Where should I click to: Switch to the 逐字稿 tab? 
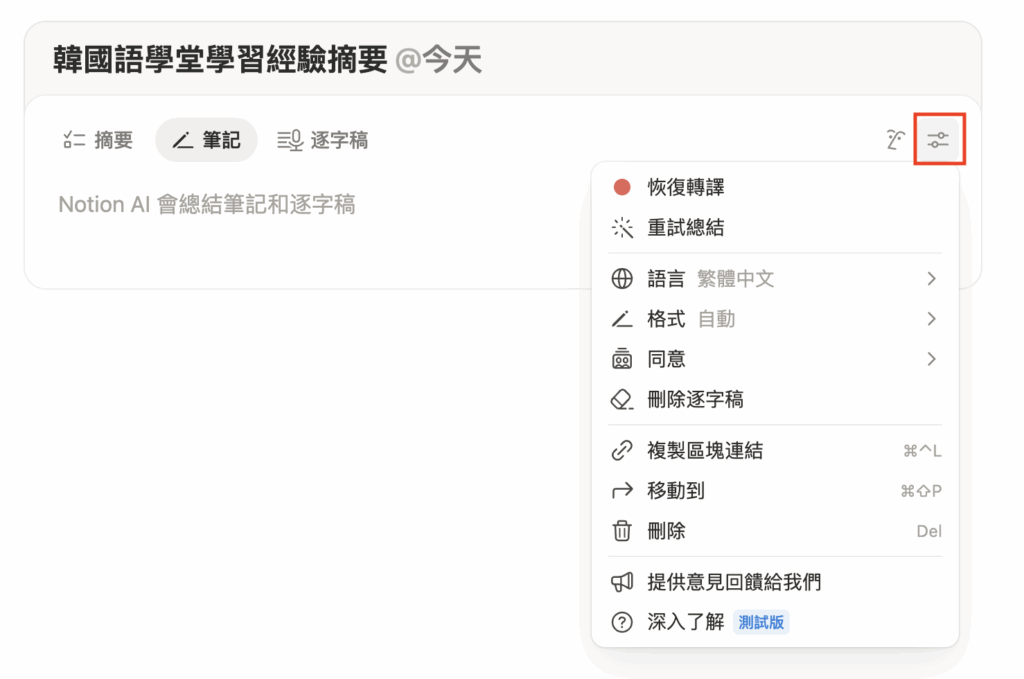[323, 141]
